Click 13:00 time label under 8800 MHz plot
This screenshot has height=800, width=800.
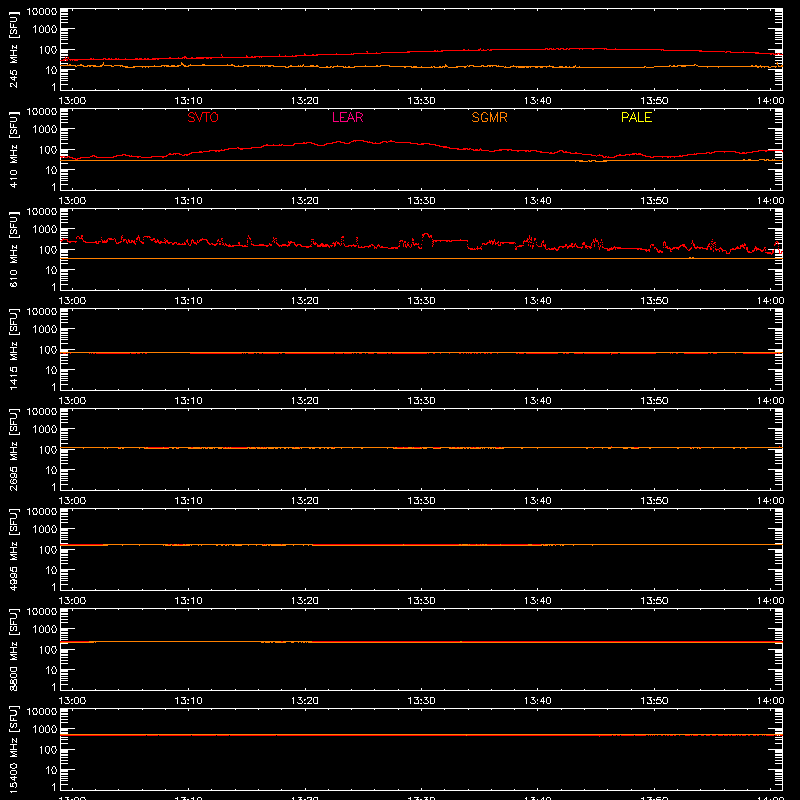[x=72, y=701]
